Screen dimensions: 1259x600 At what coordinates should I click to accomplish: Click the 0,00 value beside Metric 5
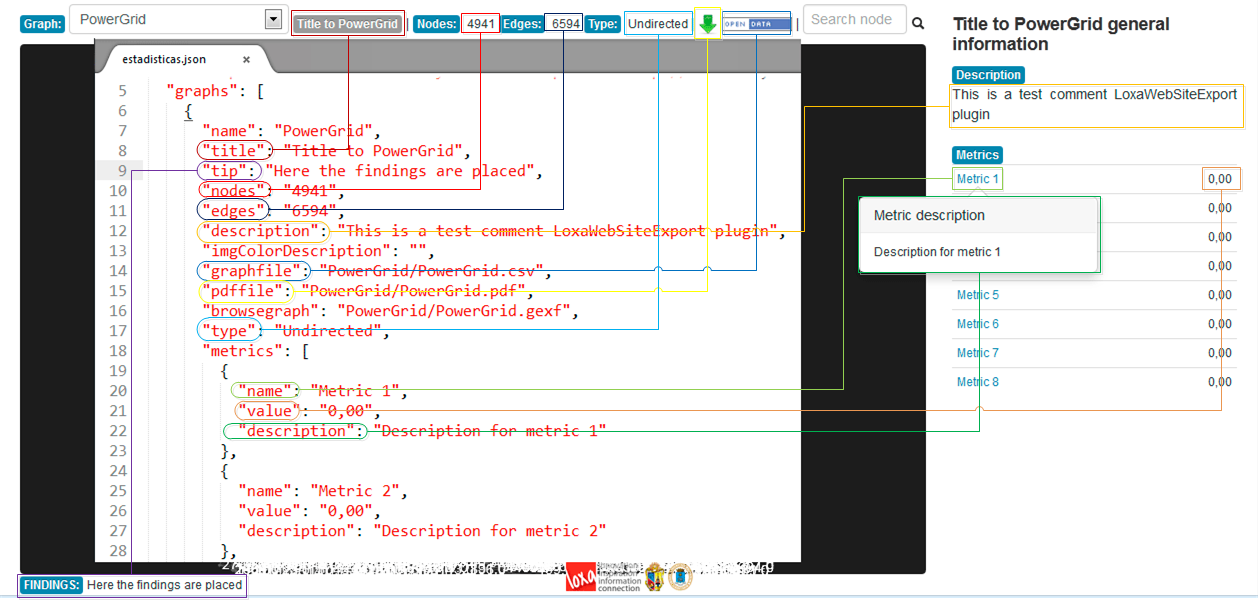[x=1220, y=295]
